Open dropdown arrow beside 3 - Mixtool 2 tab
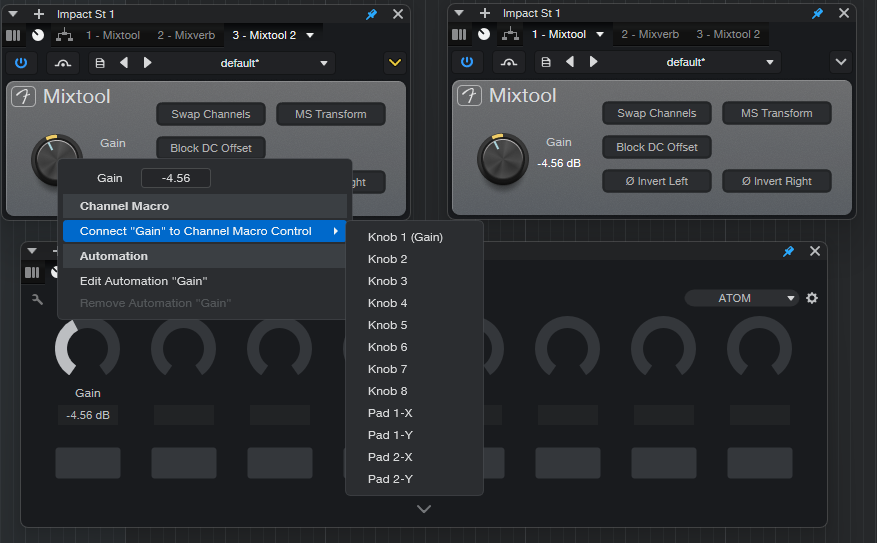This screenshot has height=543, width=877. (310, 35)
